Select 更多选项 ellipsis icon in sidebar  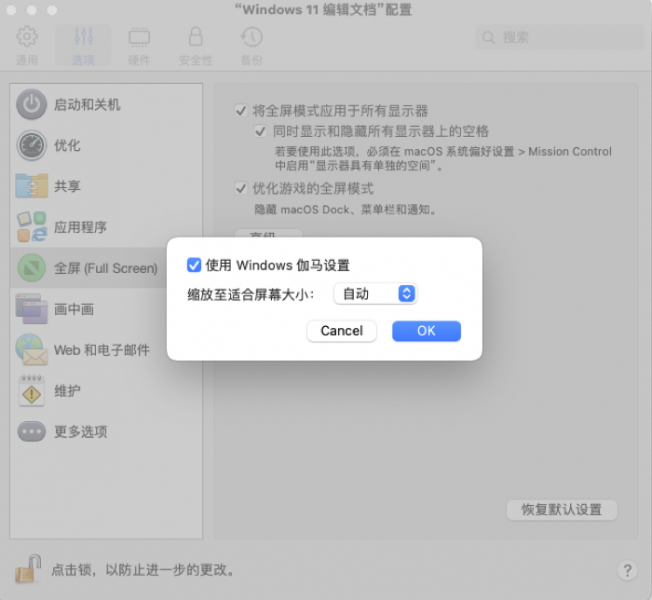pos(31,431)
